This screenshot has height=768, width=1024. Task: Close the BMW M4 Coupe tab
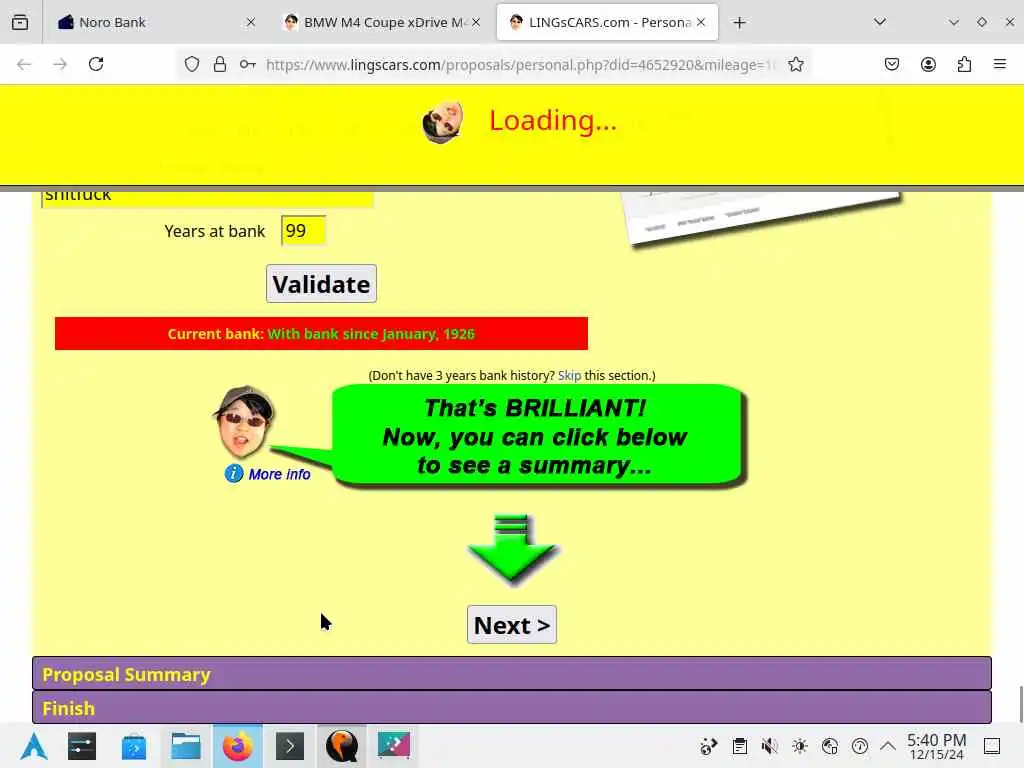476,22
